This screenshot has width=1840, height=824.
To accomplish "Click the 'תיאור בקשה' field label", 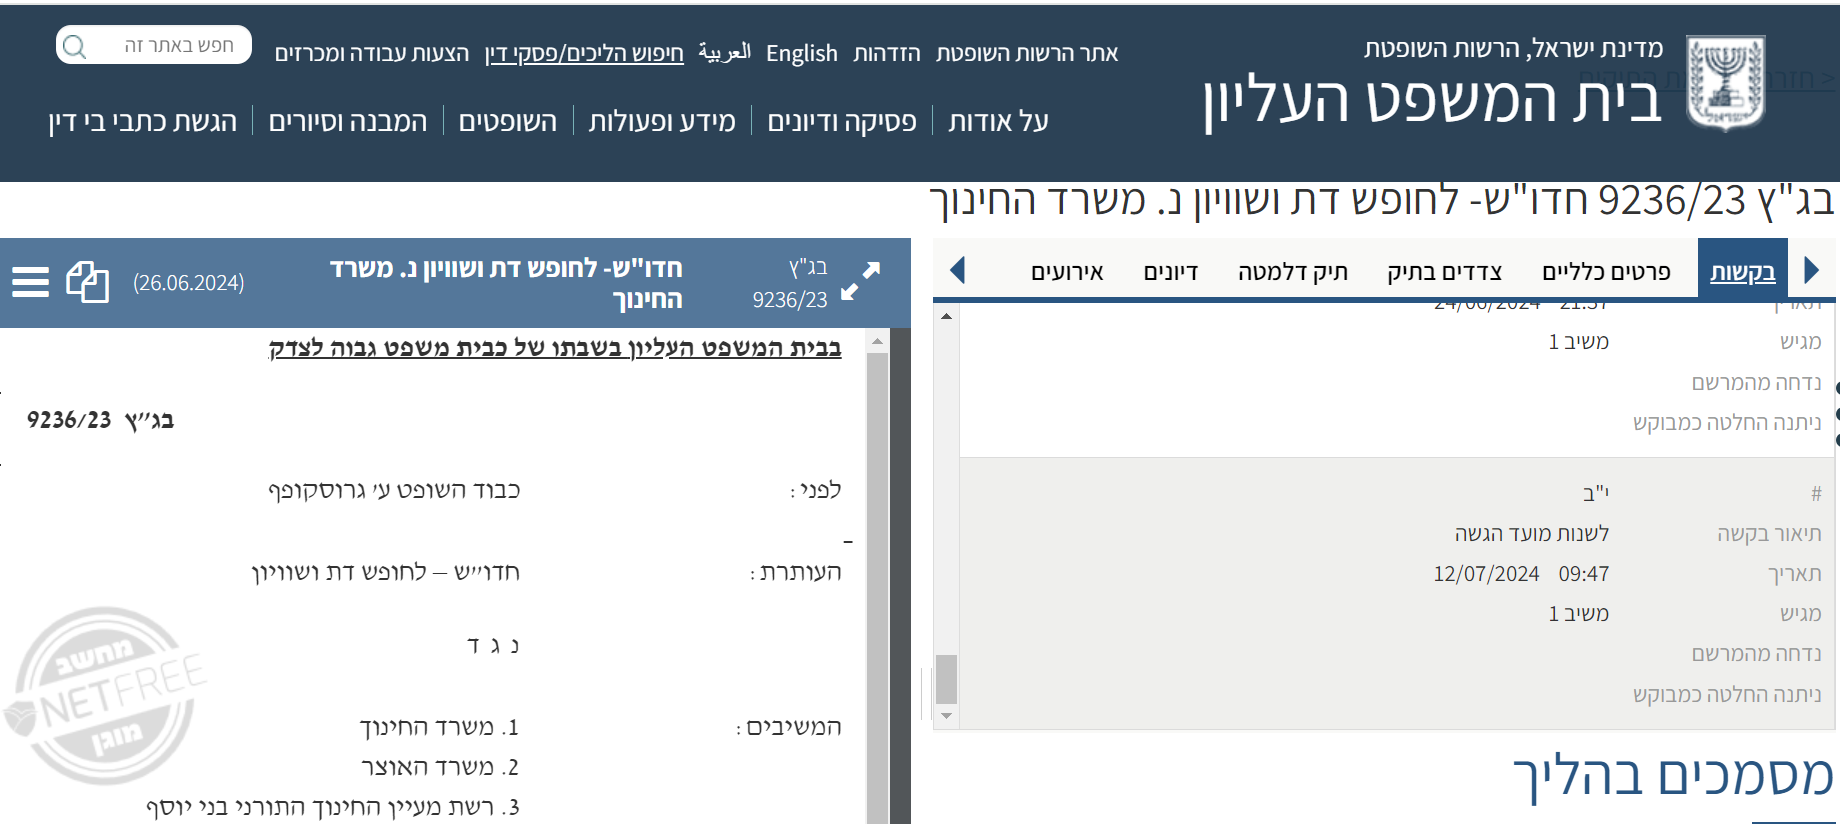I will point(1769,534).
